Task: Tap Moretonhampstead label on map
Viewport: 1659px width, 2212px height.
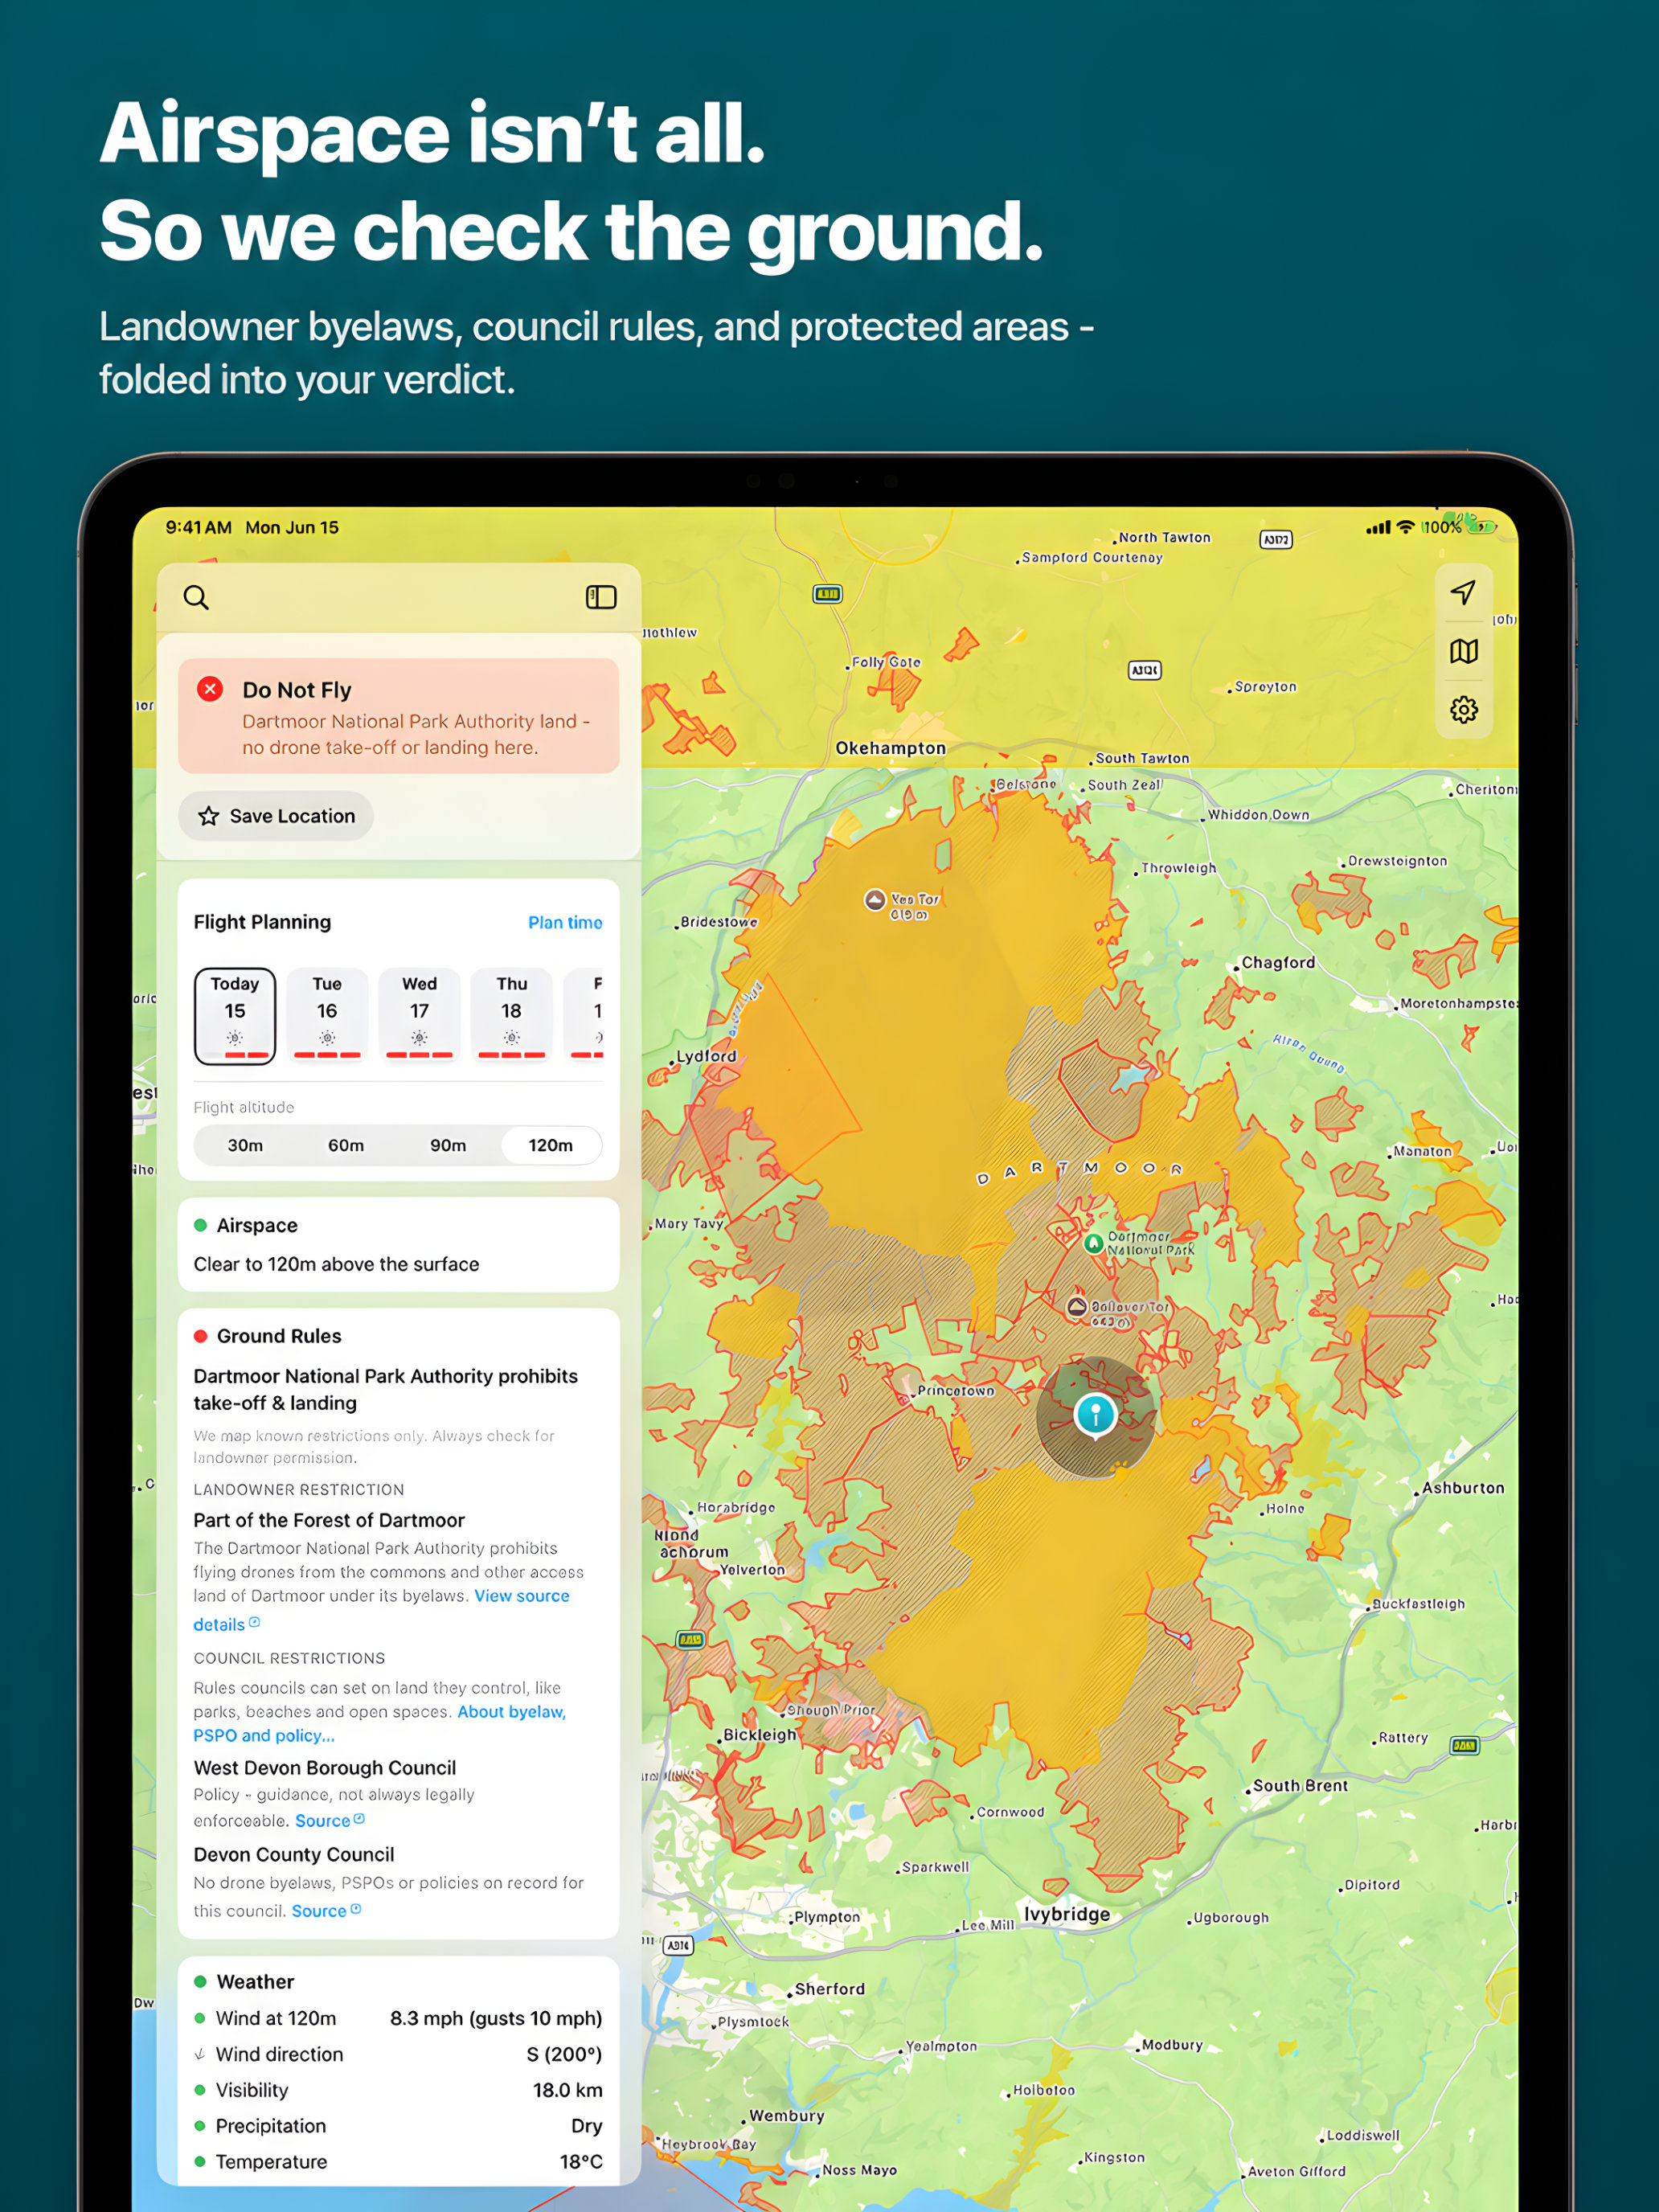Action: point(1459,1003)
